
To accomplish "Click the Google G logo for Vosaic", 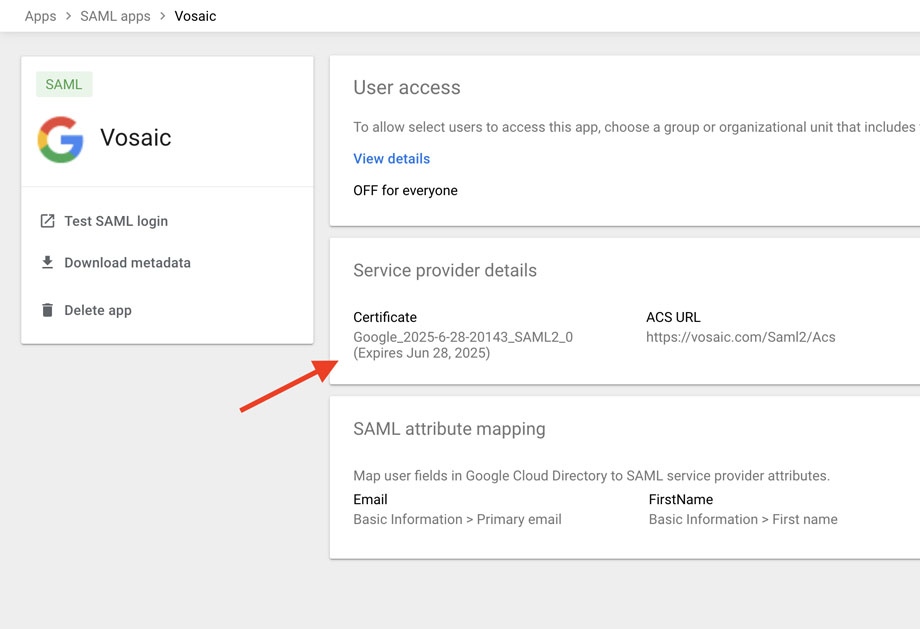I will [x=60, y=139].
